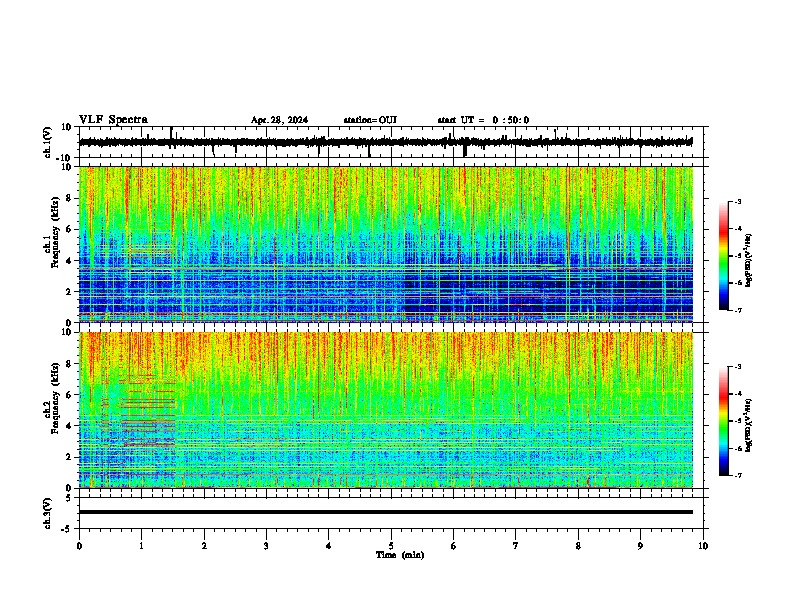This screenshot has width=792, height=612.
Task: Select the ch.2 "Frequency (kHz)" axis label
Action: click(x=55, y=398)
